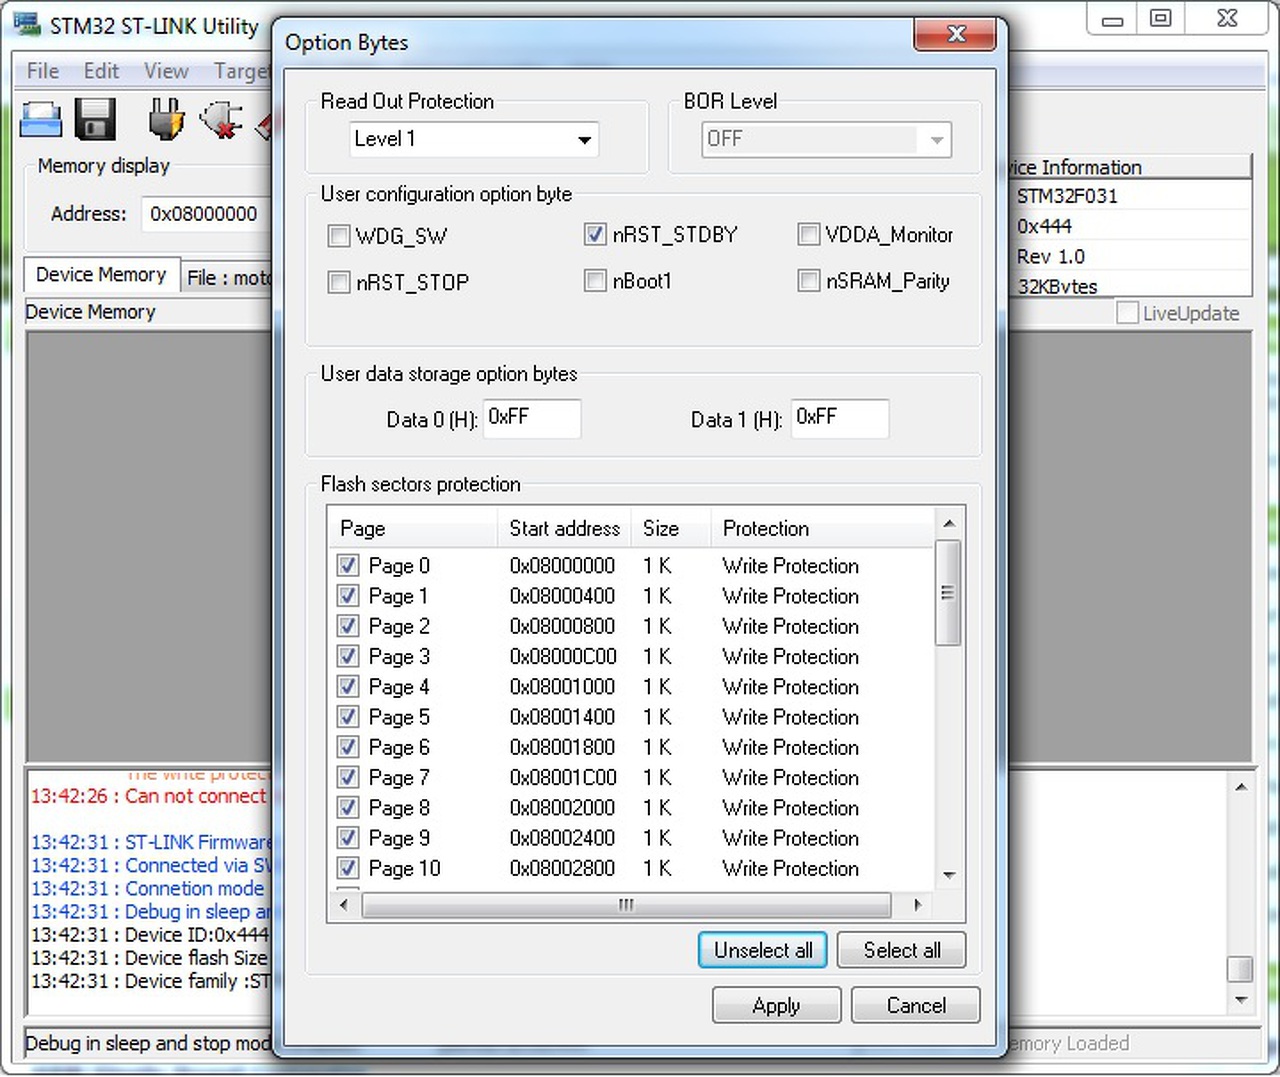This screenshot has width=1280, height=1077.
Task: Select the address 0x08002800 cell
Action: pyautogui.click(x=562, y=868)
